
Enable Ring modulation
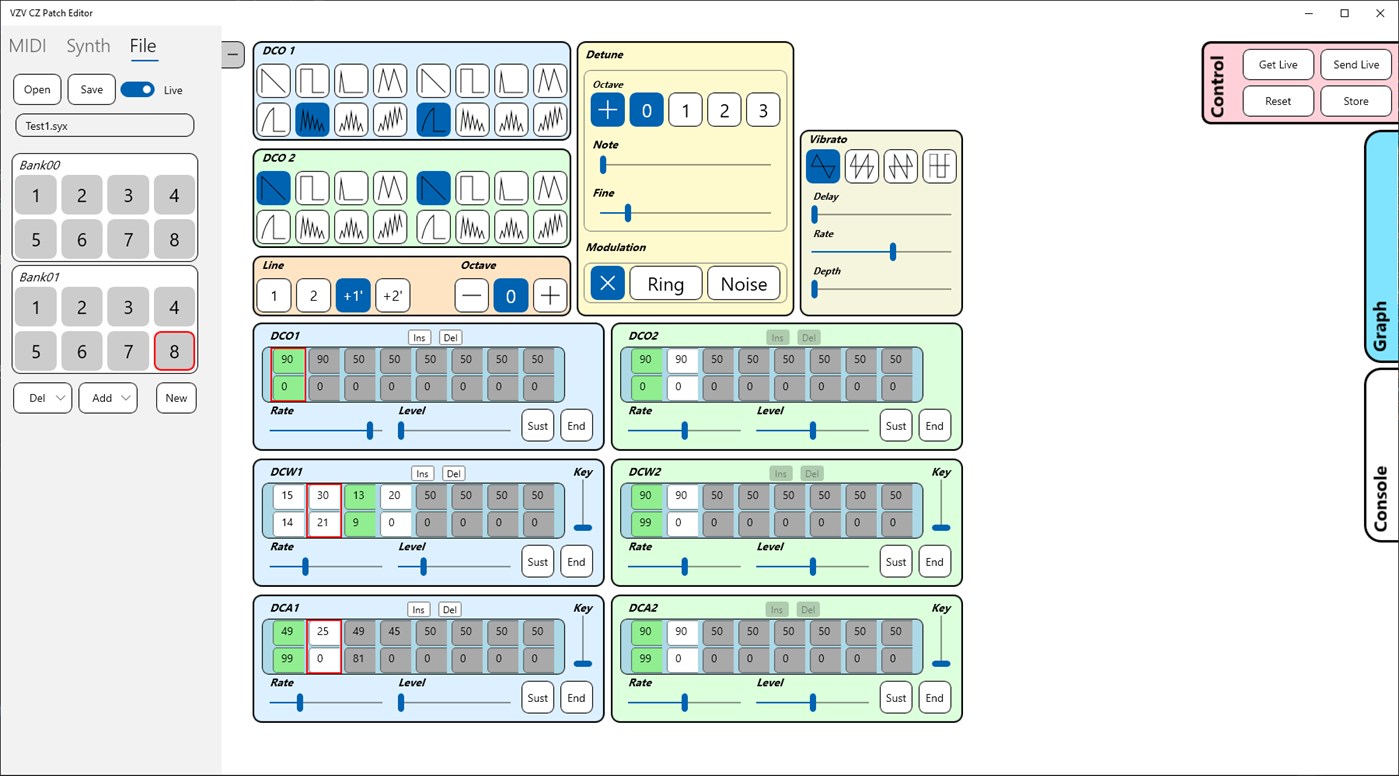(665, 283)
